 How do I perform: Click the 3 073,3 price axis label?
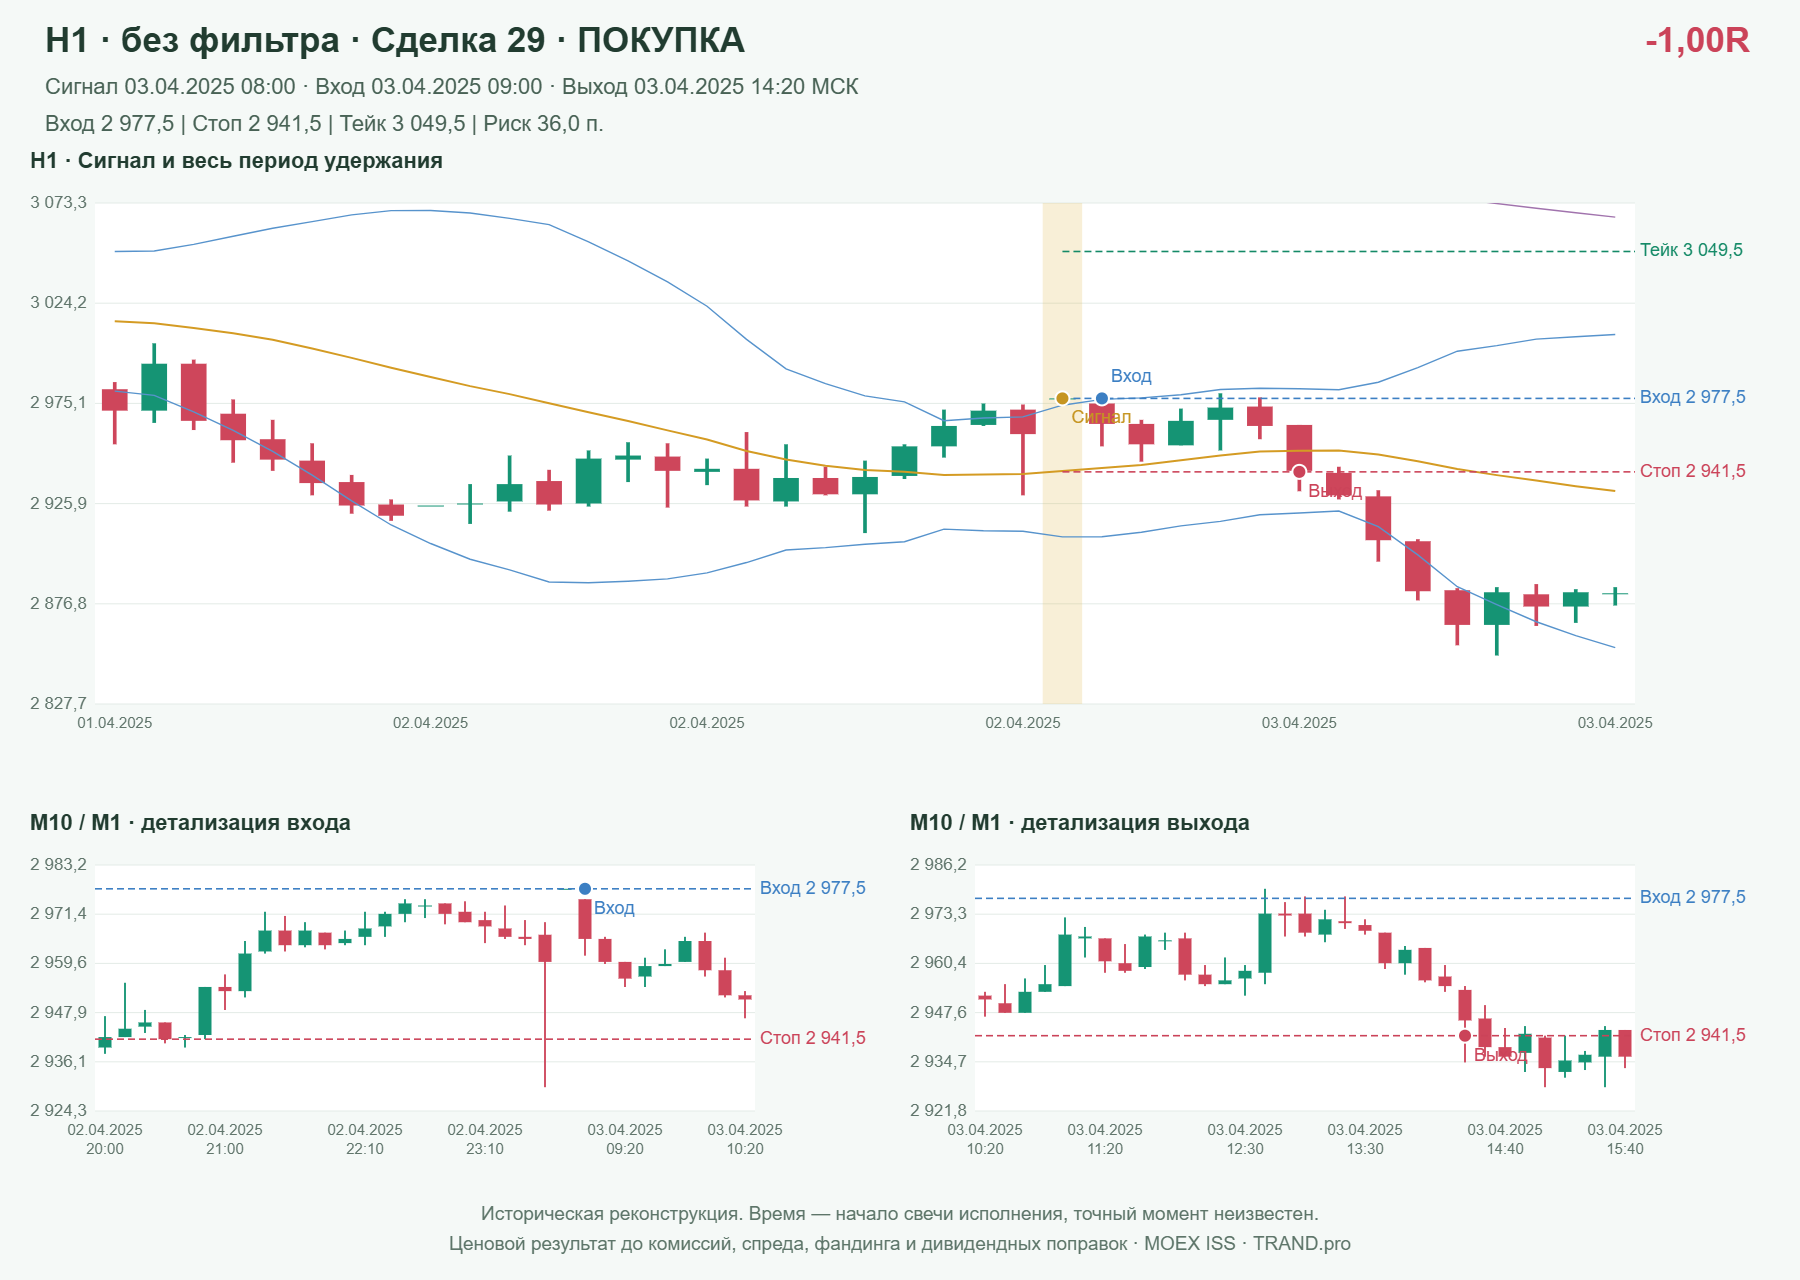[x=58, y=203]
